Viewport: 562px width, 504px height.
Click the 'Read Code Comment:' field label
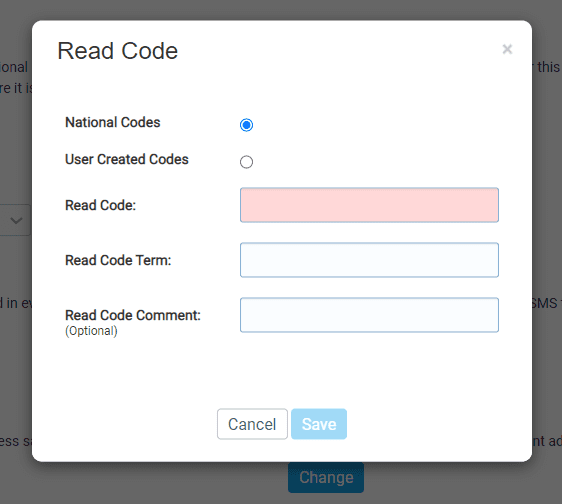(x=133, y=315)
